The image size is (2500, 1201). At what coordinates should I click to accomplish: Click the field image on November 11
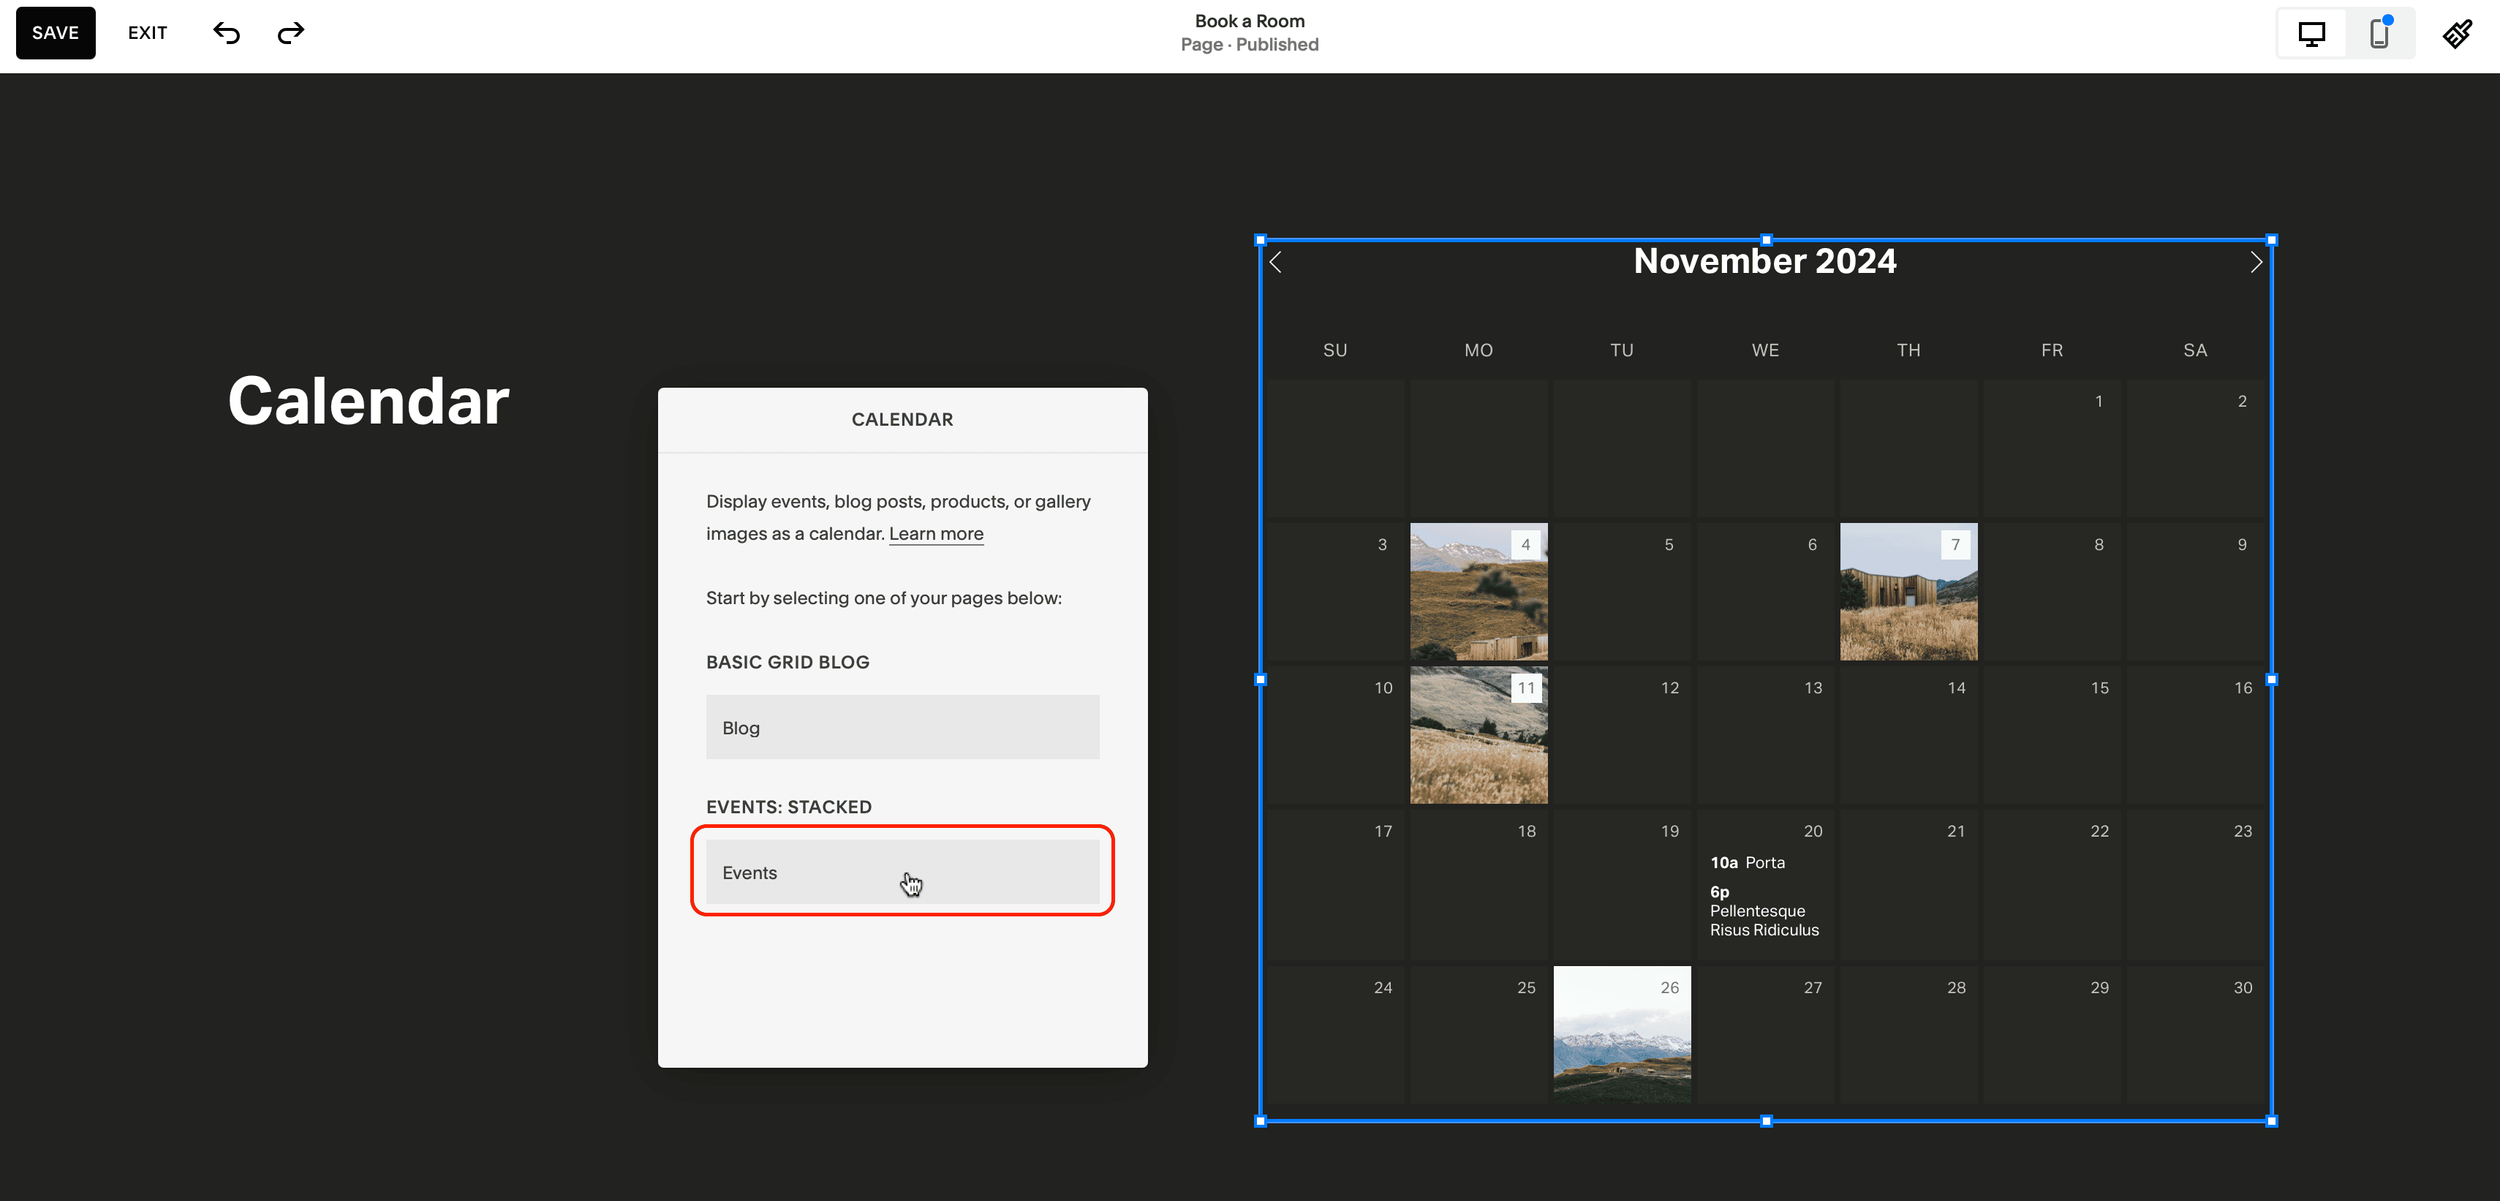(1478, 735)
